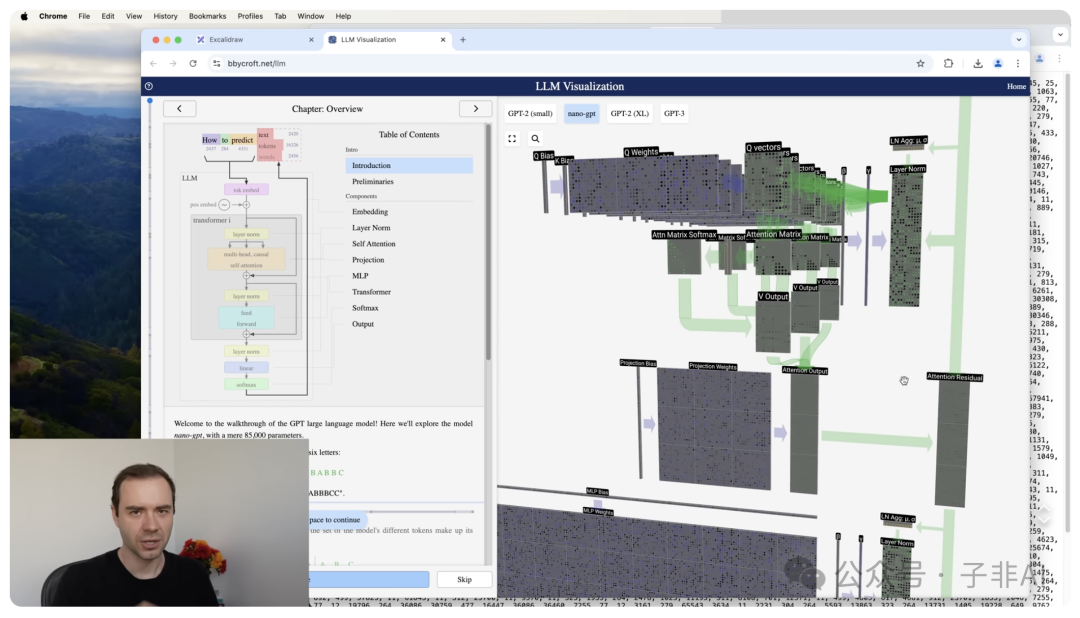Click the help question-mark icon in page header
This screenshot has width=1080, height=618.
(149, 86)
